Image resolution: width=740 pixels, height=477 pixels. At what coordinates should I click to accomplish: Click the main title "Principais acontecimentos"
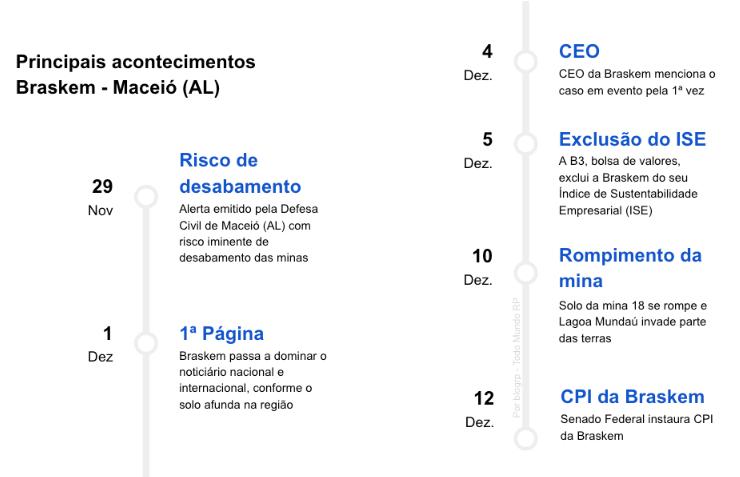tap(135, 62)
